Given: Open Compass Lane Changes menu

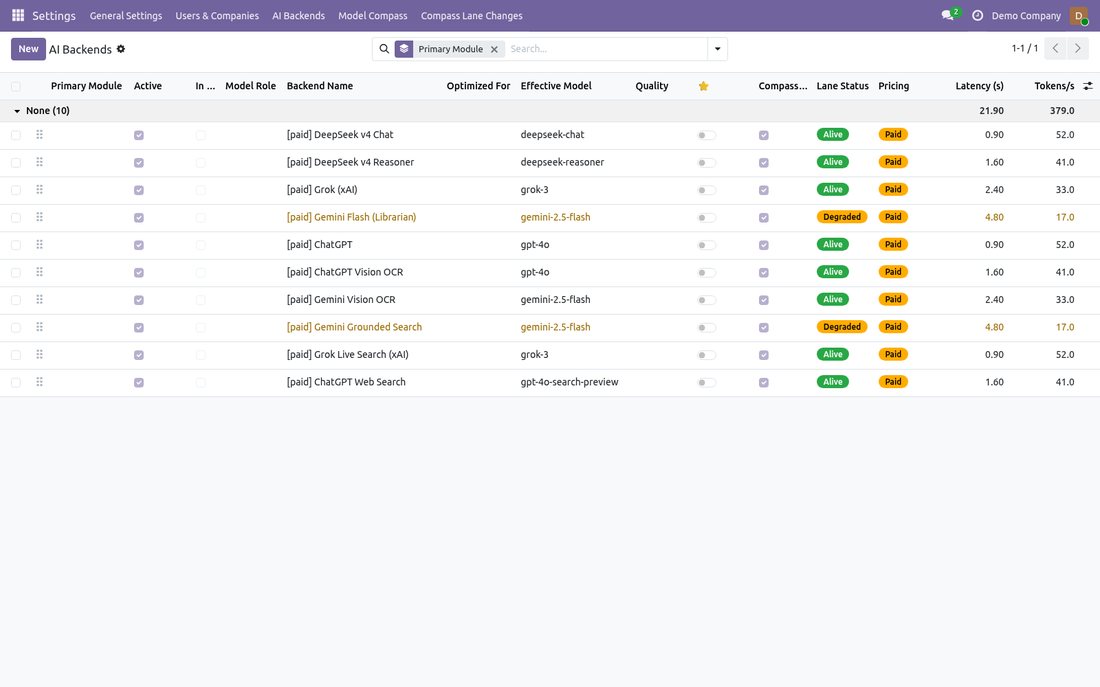Looking at the screenshot, I should pyautogui.click(x=471, y=15).
